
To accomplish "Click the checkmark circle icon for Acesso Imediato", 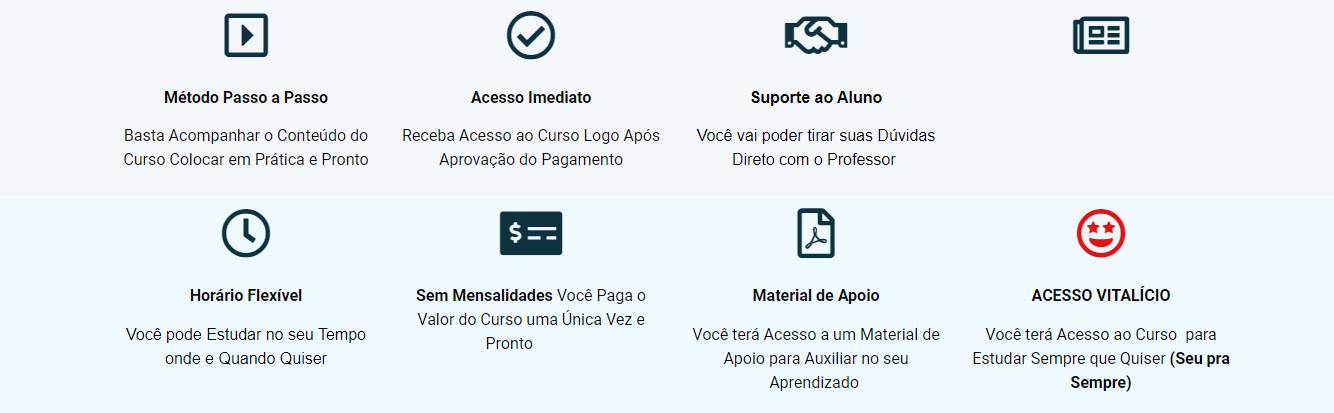I will pyautogui.click(x=531, y=35).
